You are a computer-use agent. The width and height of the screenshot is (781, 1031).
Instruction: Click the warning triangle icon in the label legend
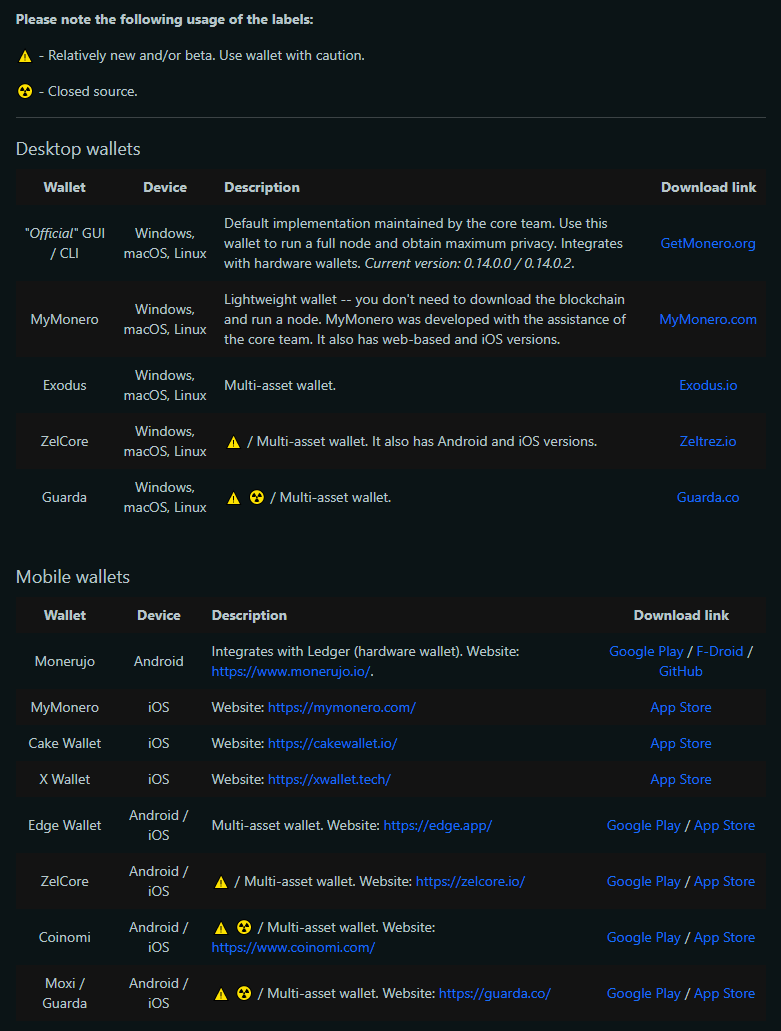click(25, 57)
